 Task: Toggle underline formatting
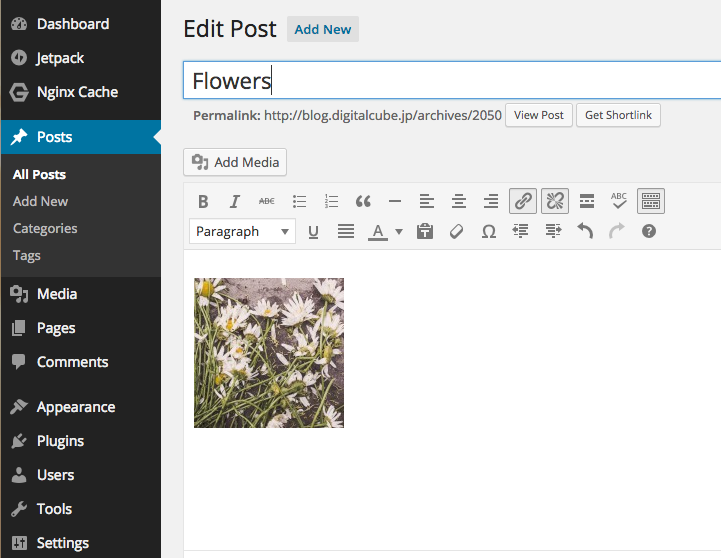pyautogui.click(x=313, y=231)
